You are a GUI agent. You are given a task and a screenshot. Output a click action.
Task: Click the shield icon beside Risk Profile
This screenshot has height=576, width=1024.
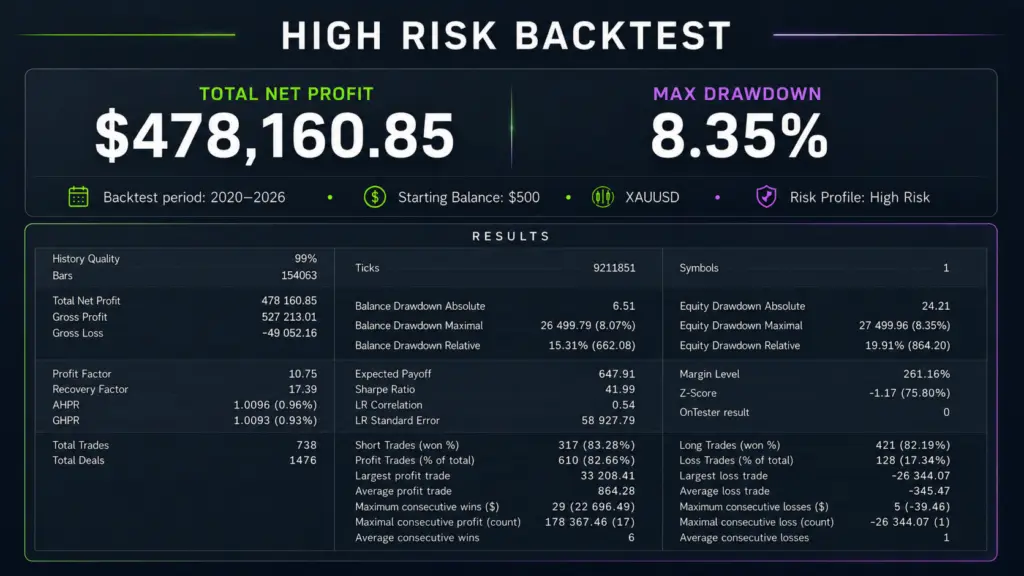766,197
